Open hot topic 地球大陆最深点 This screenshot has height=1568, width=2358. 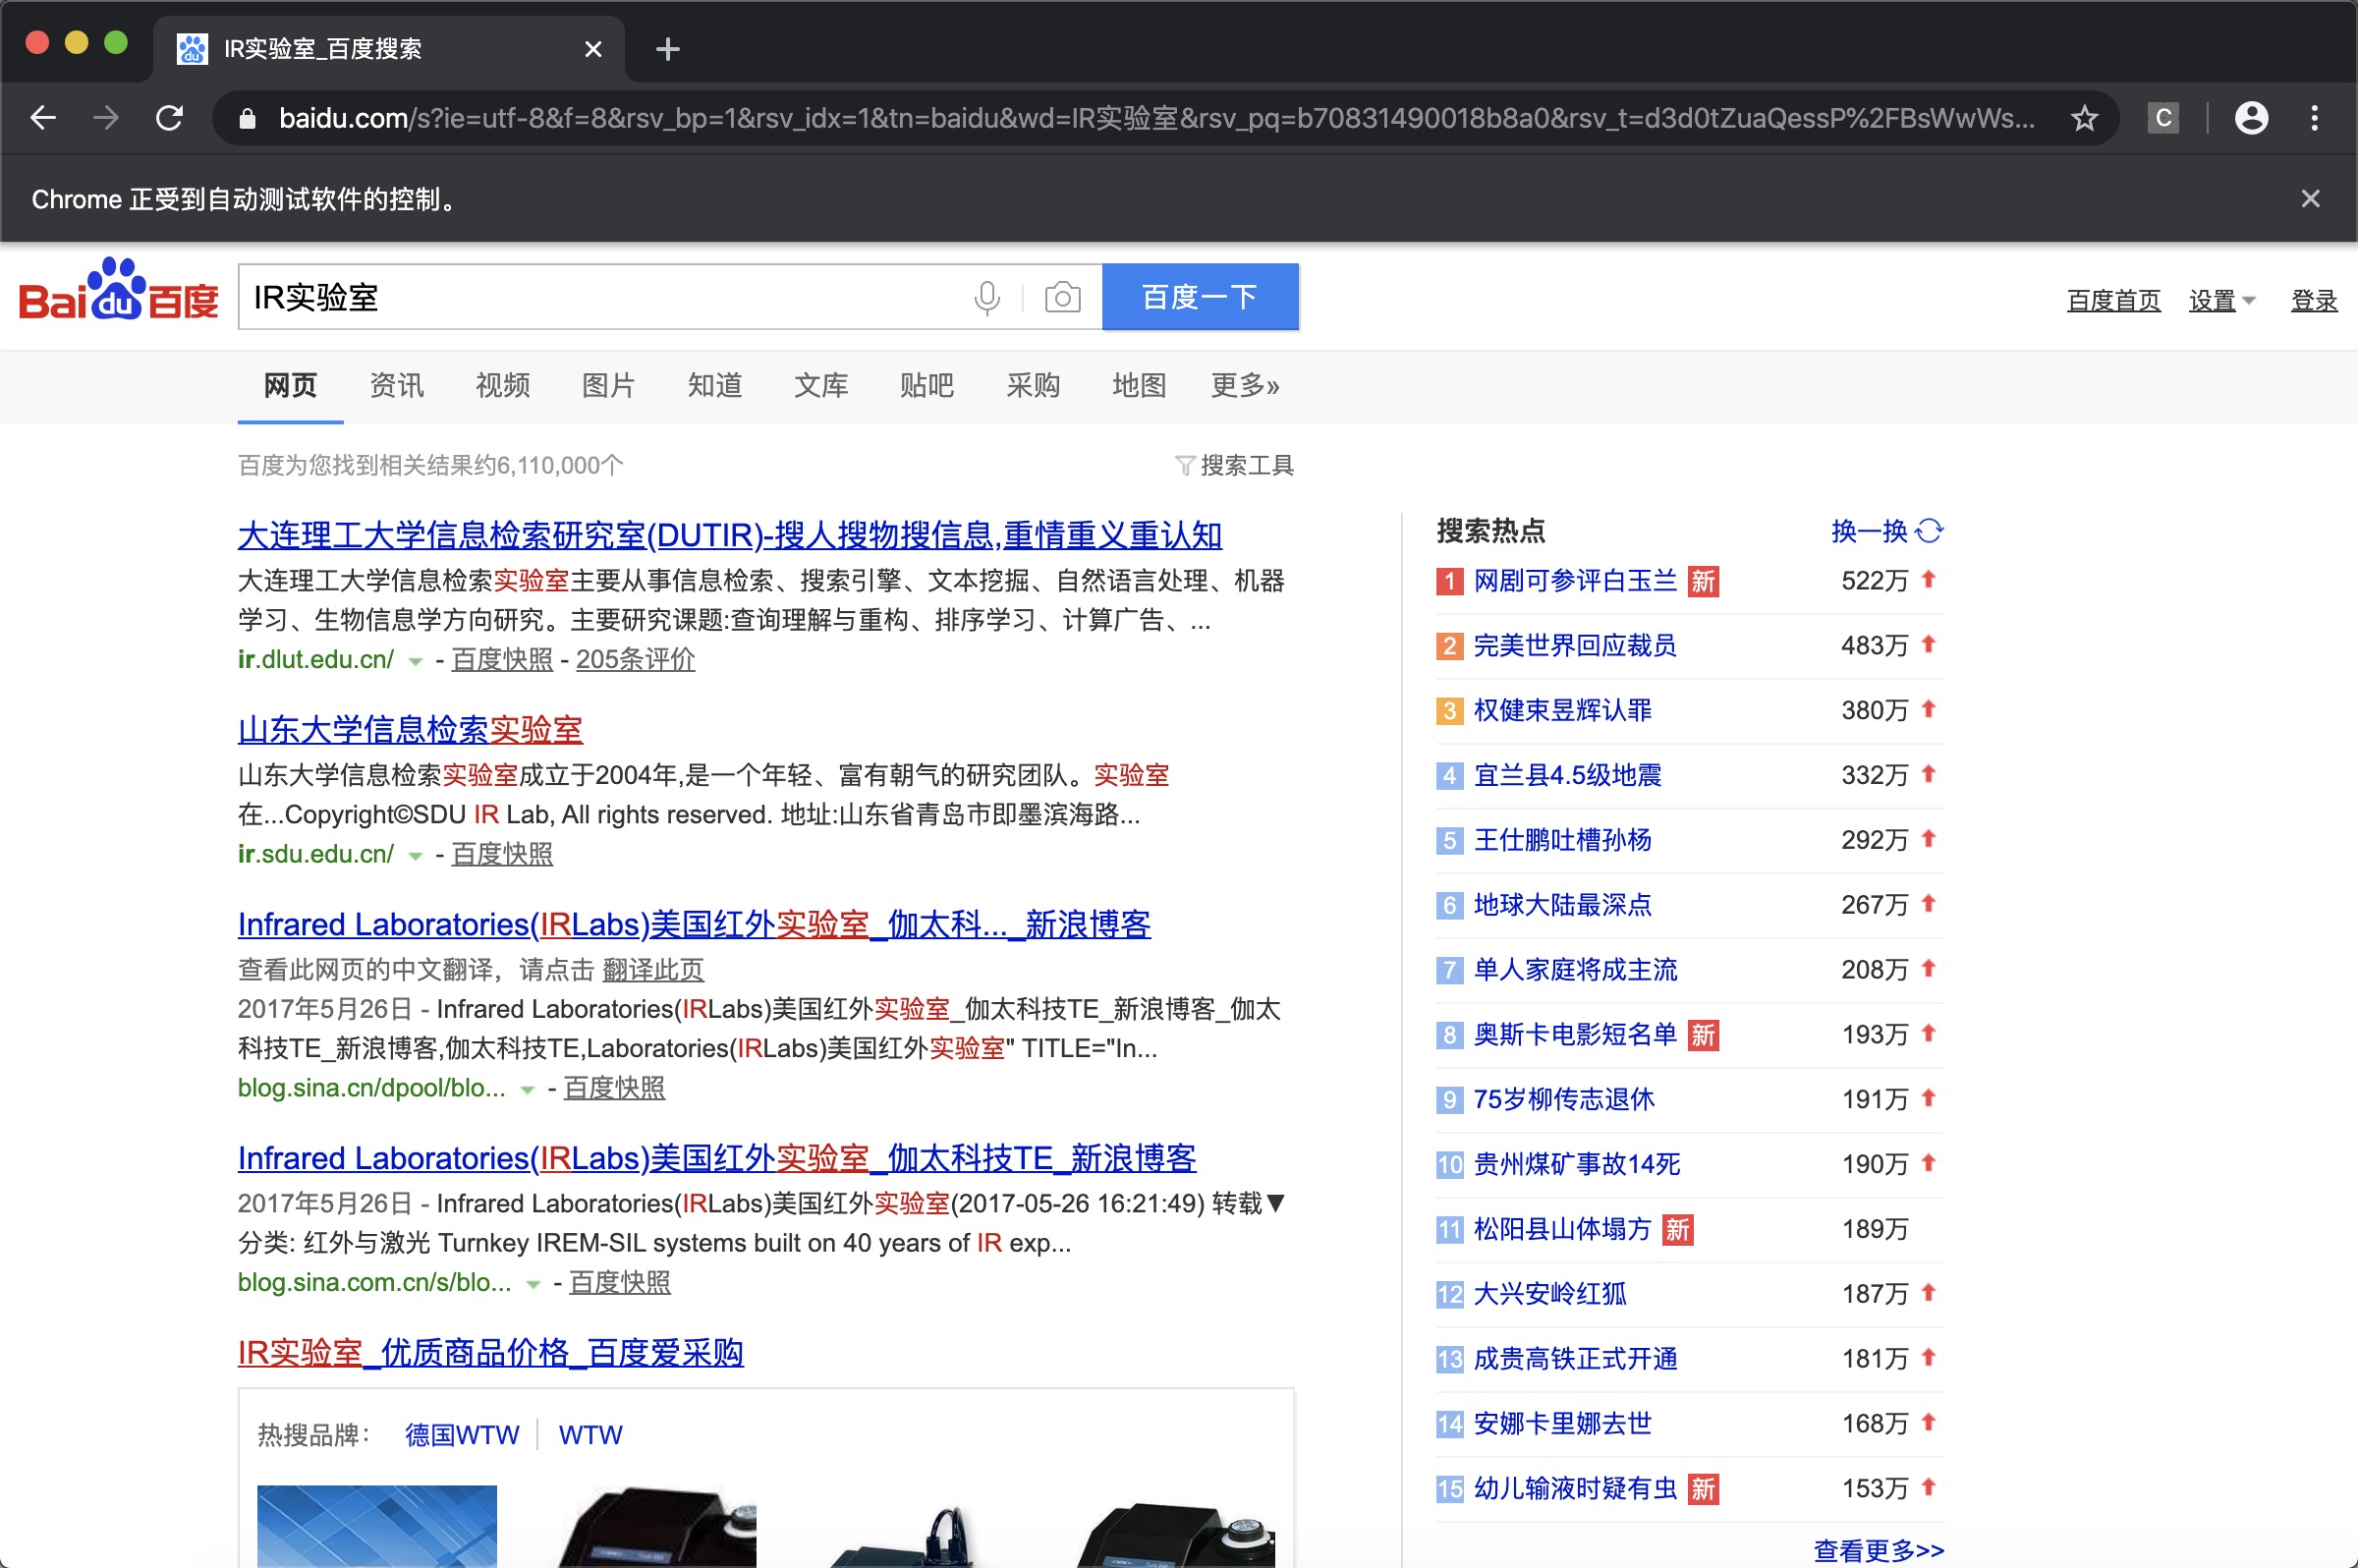click(x=1563, y=906)
